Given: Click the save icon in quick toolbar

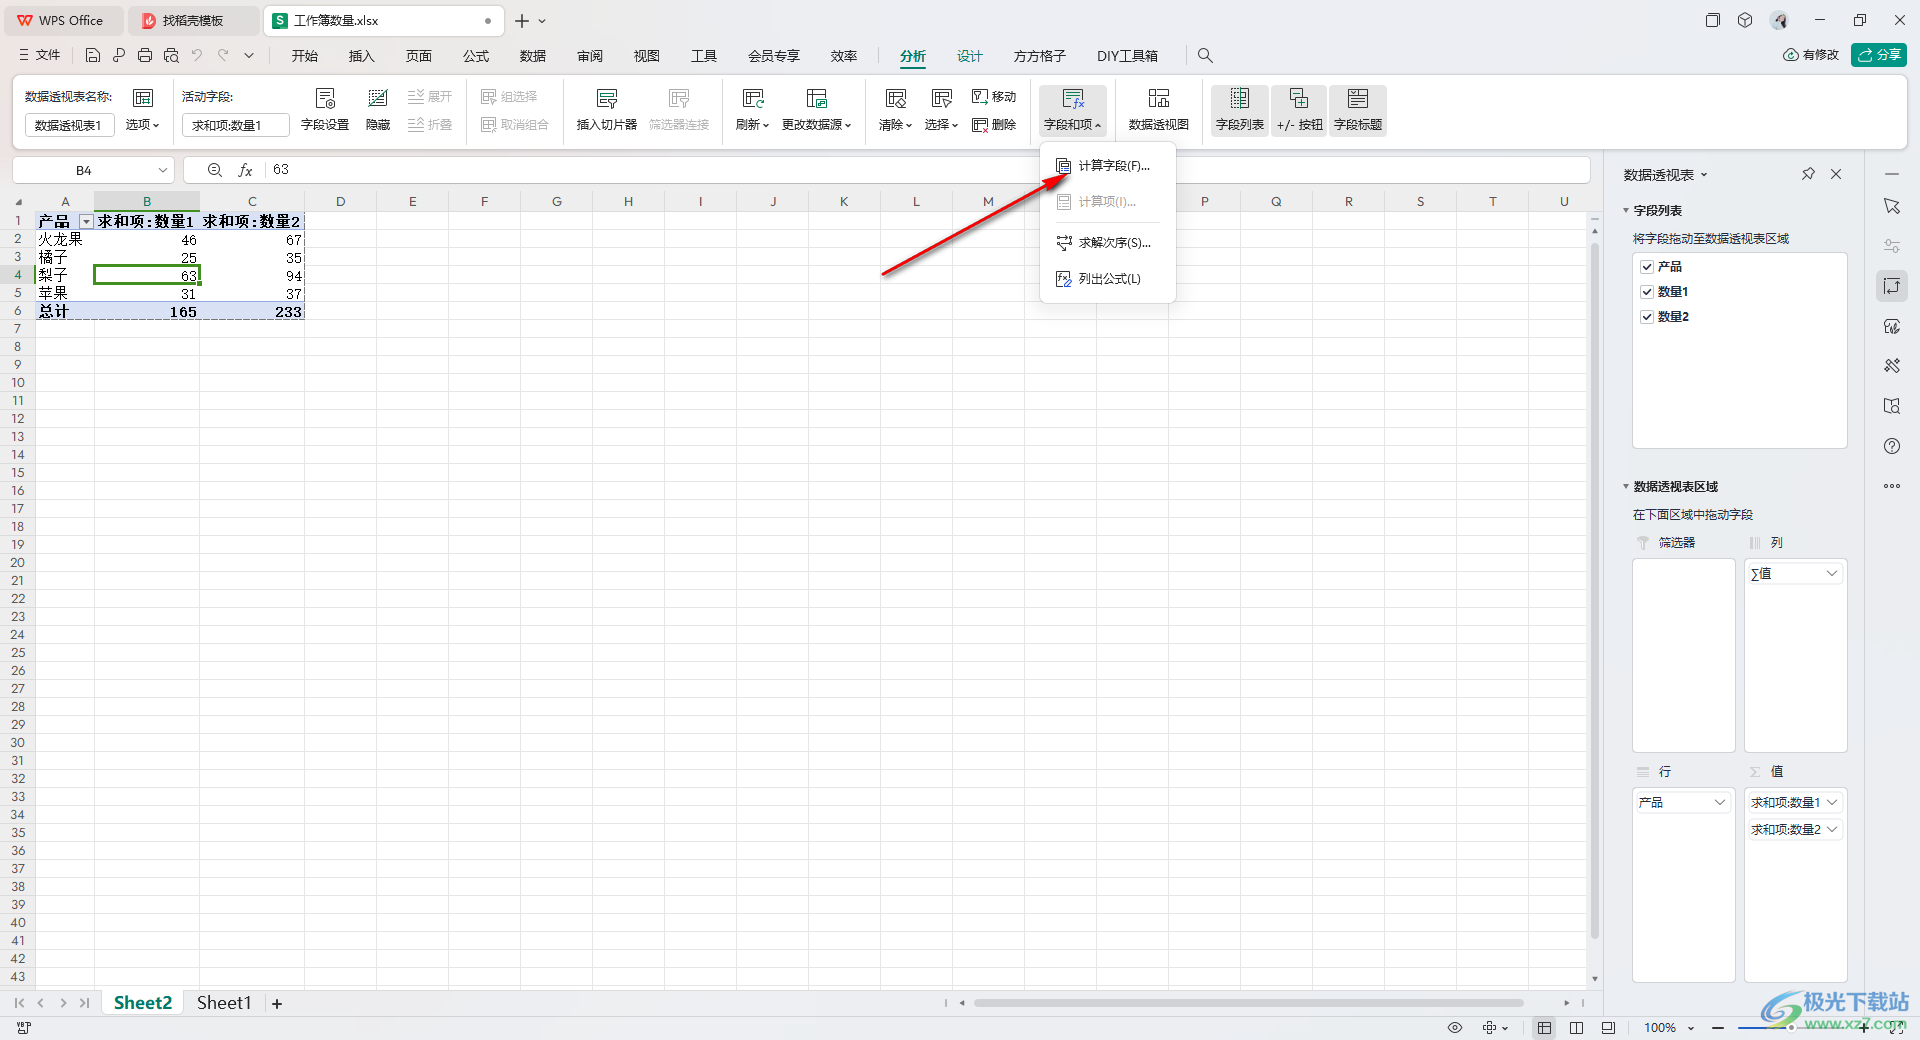Looking at the screenshot, I should (93, 56).
